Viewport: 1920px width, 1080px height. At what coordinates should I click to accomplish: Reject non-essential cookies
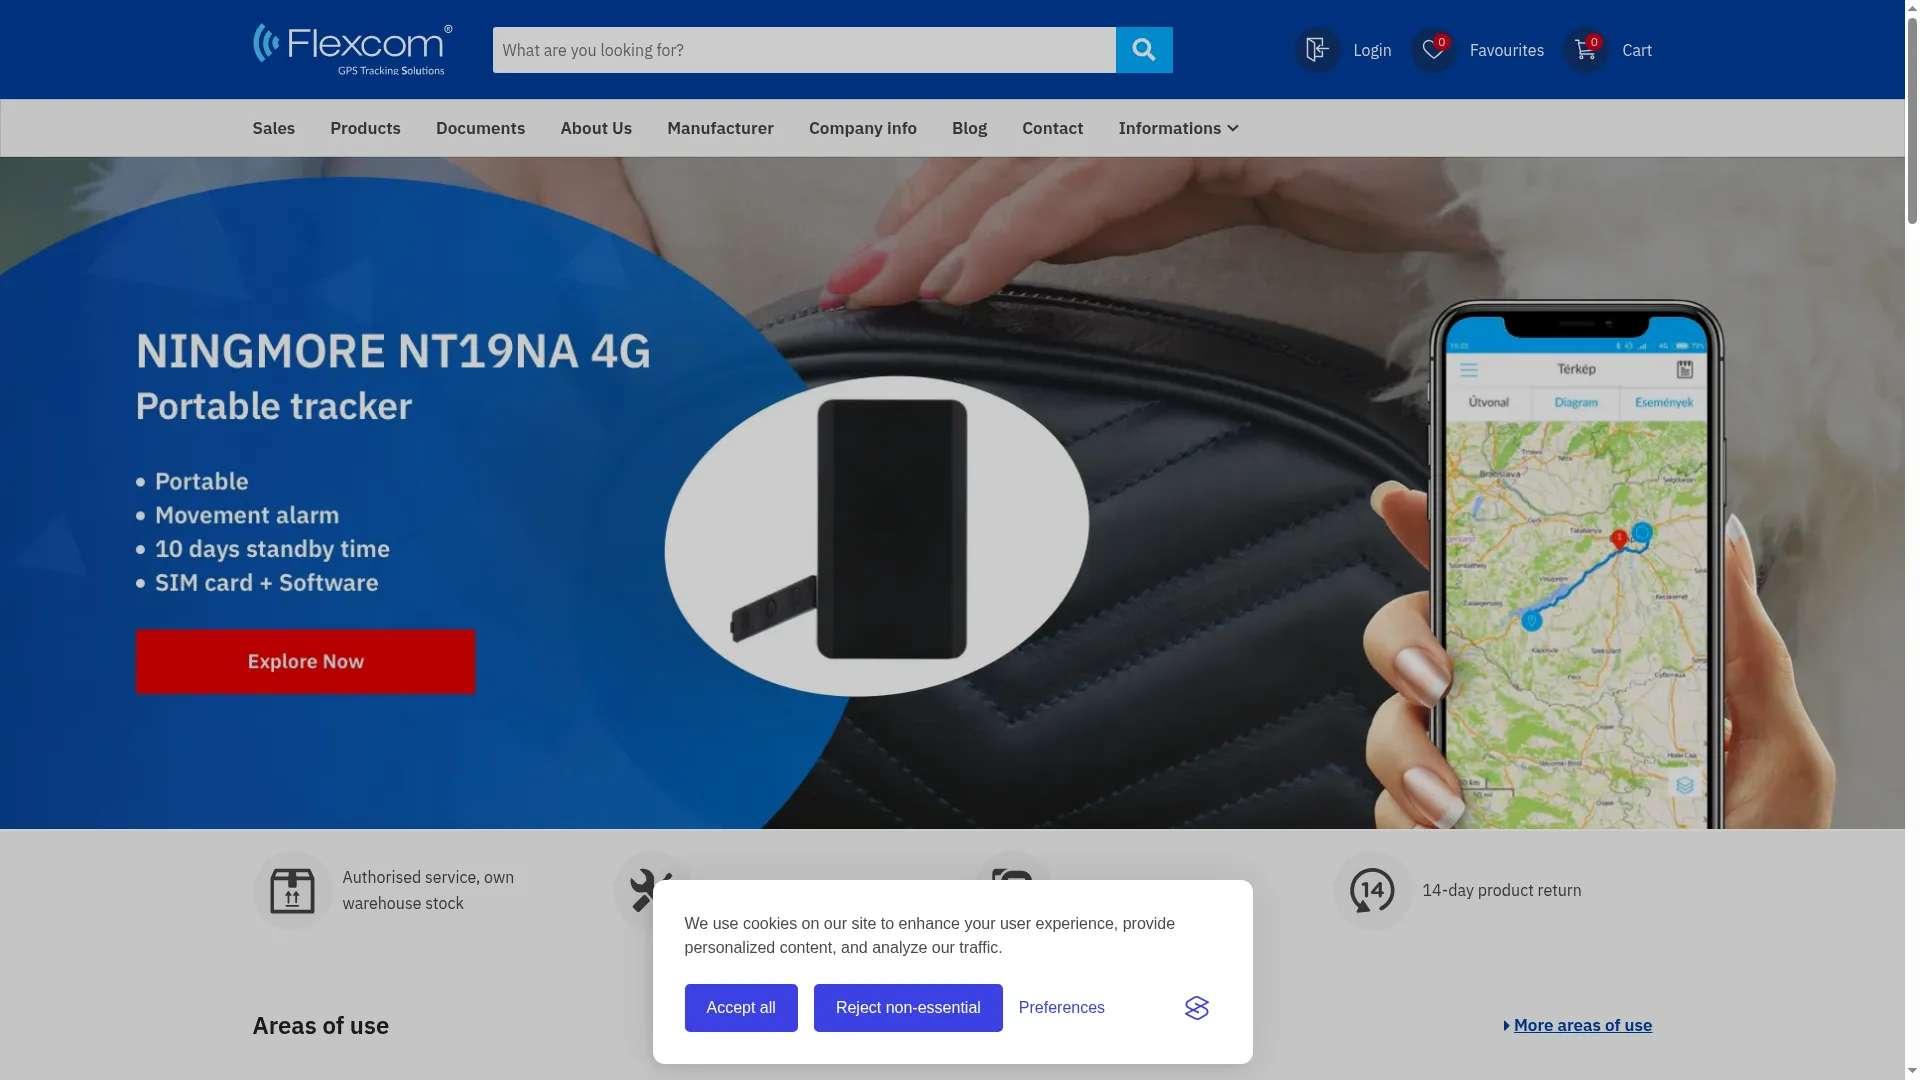click(908, 1008)
